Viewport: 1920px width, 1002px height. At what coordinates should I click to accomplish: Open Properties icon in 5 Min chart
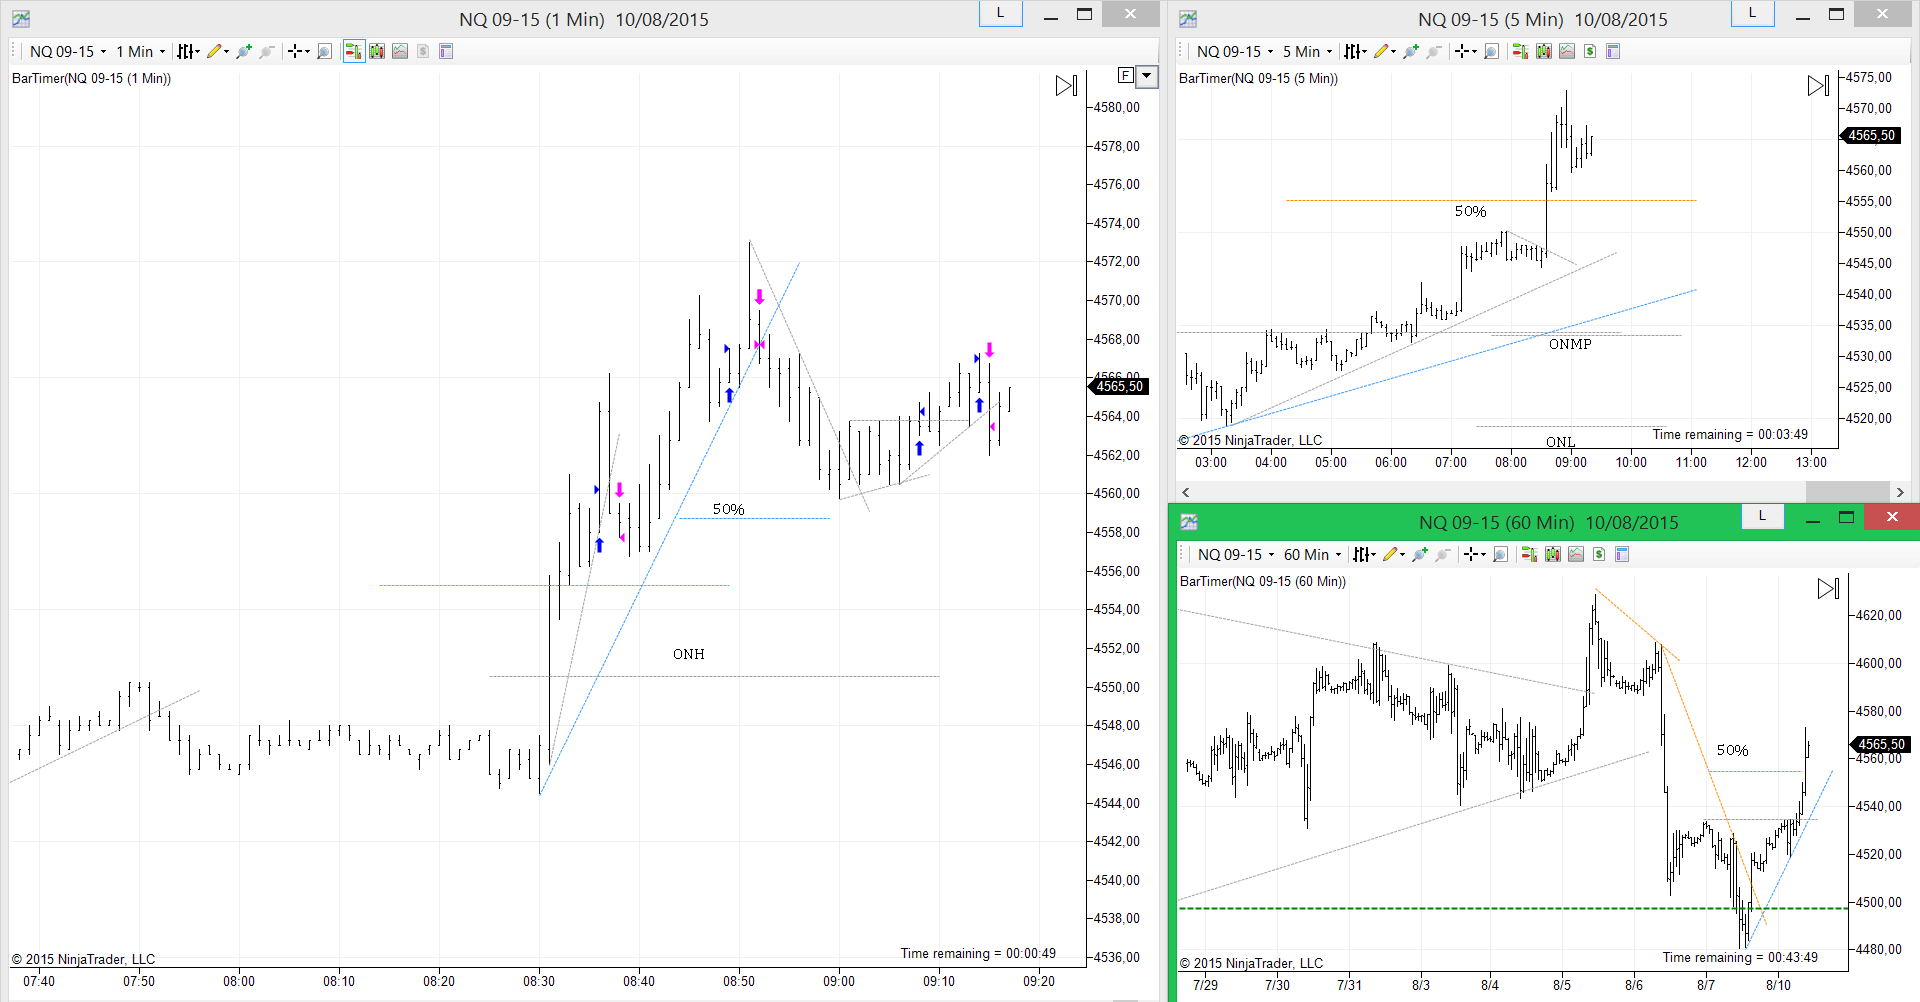click(x=1613, y=51)
